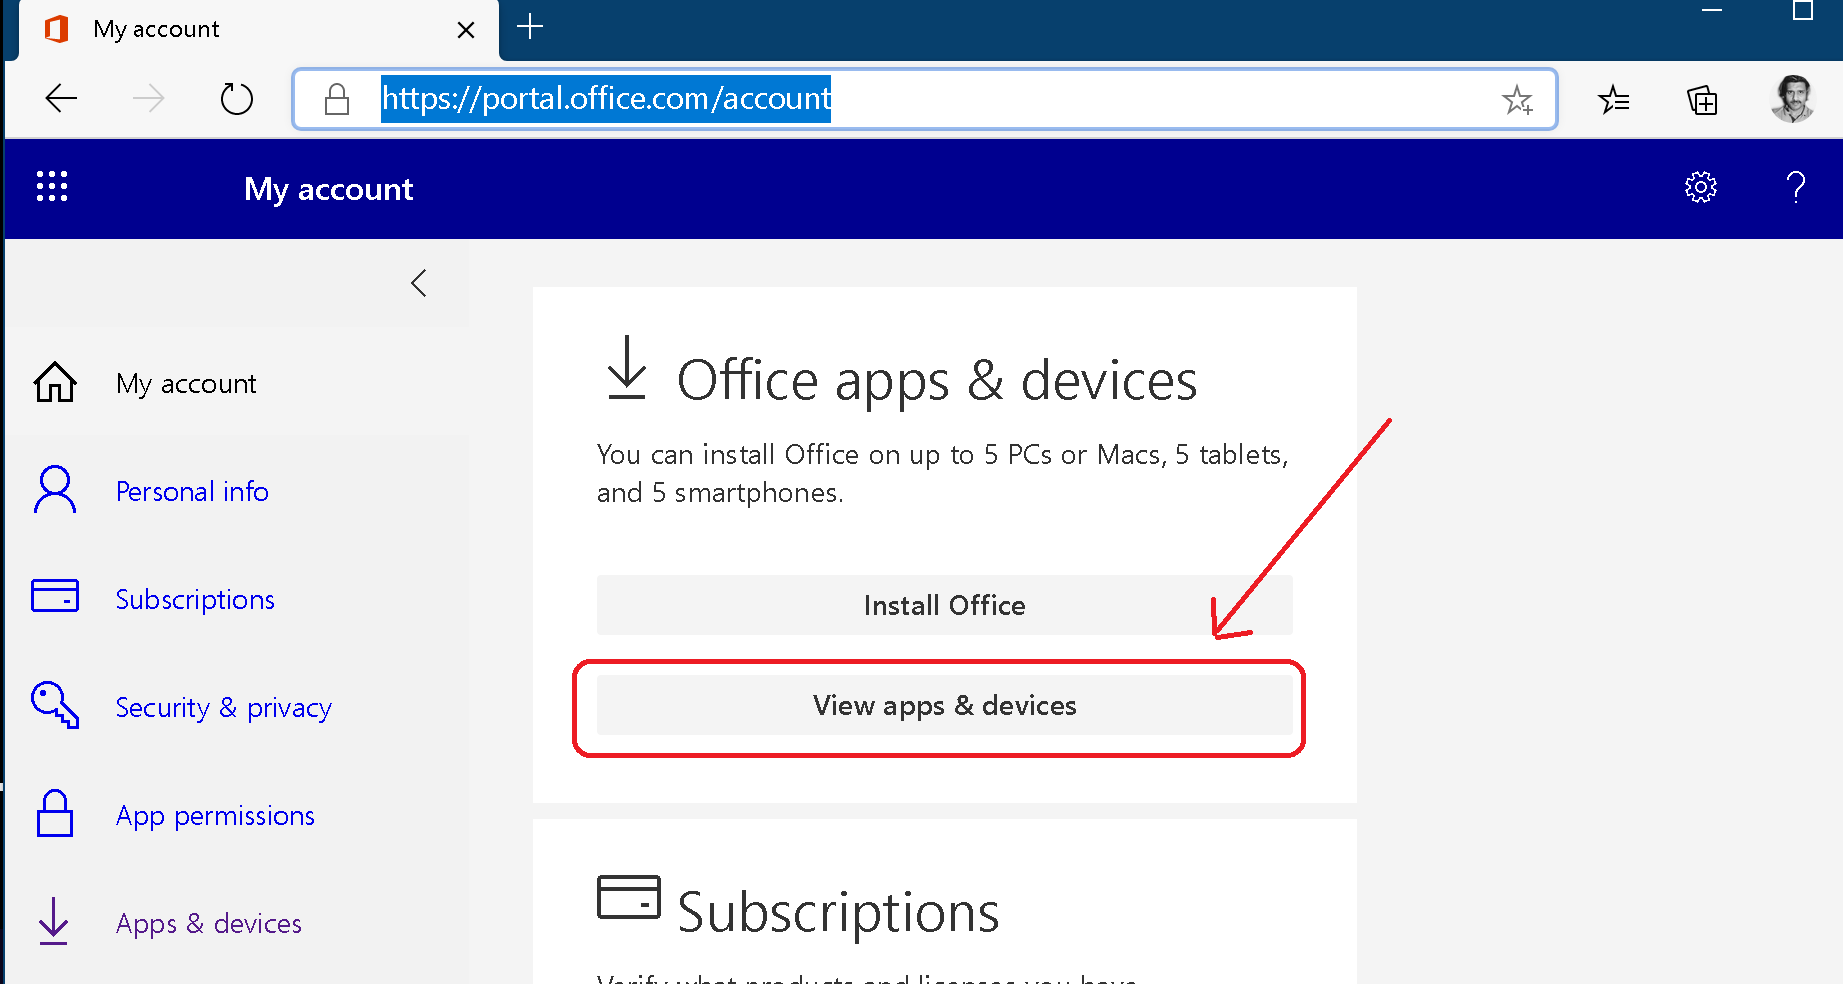Collapse the sidebar with the chevron
Screen dimensions: 1843x984
[419, 283]
